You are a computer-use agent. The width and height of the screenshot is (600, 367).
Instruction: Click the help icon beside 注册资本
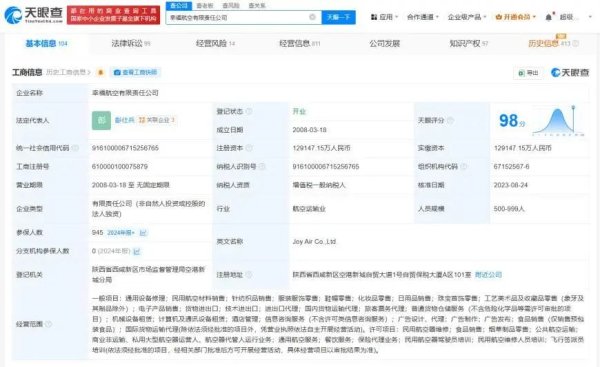click(x=249, y=148)
